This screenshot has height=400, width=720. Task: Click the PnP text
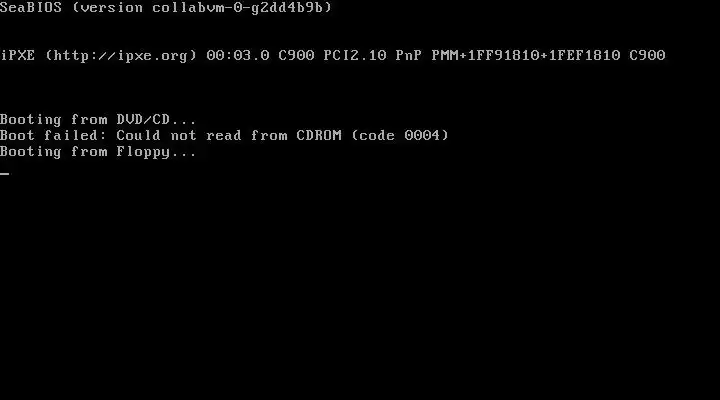[x=409, y=55]
